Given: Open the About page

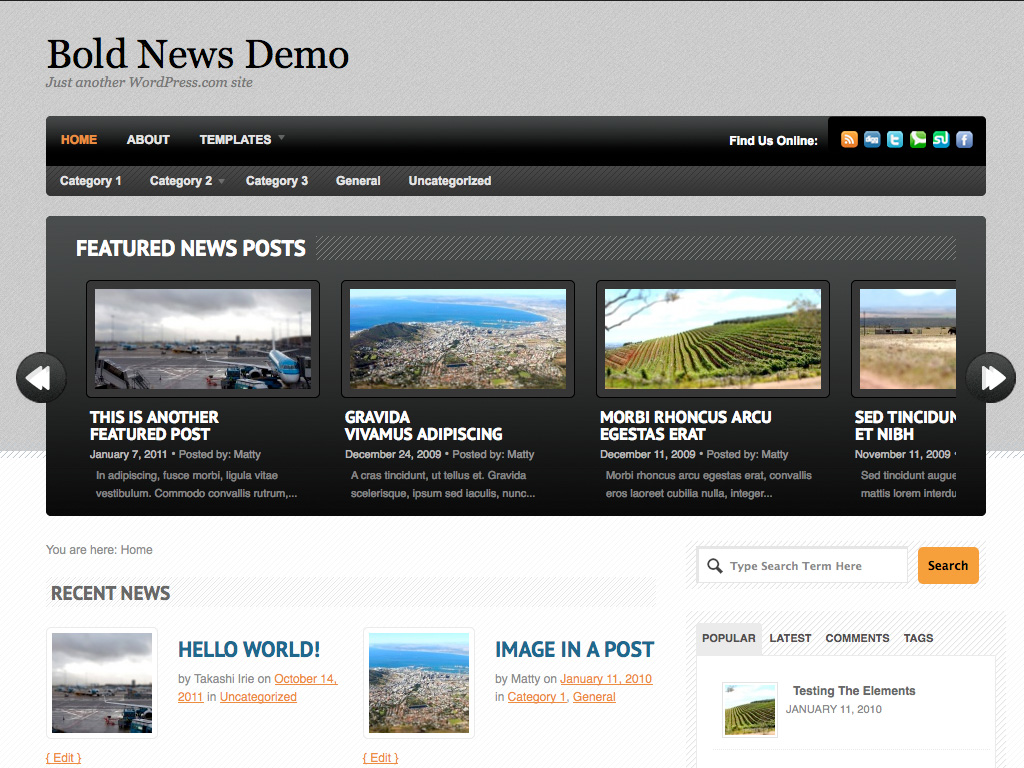Looking at the screenshot, I should coord(148,140).
